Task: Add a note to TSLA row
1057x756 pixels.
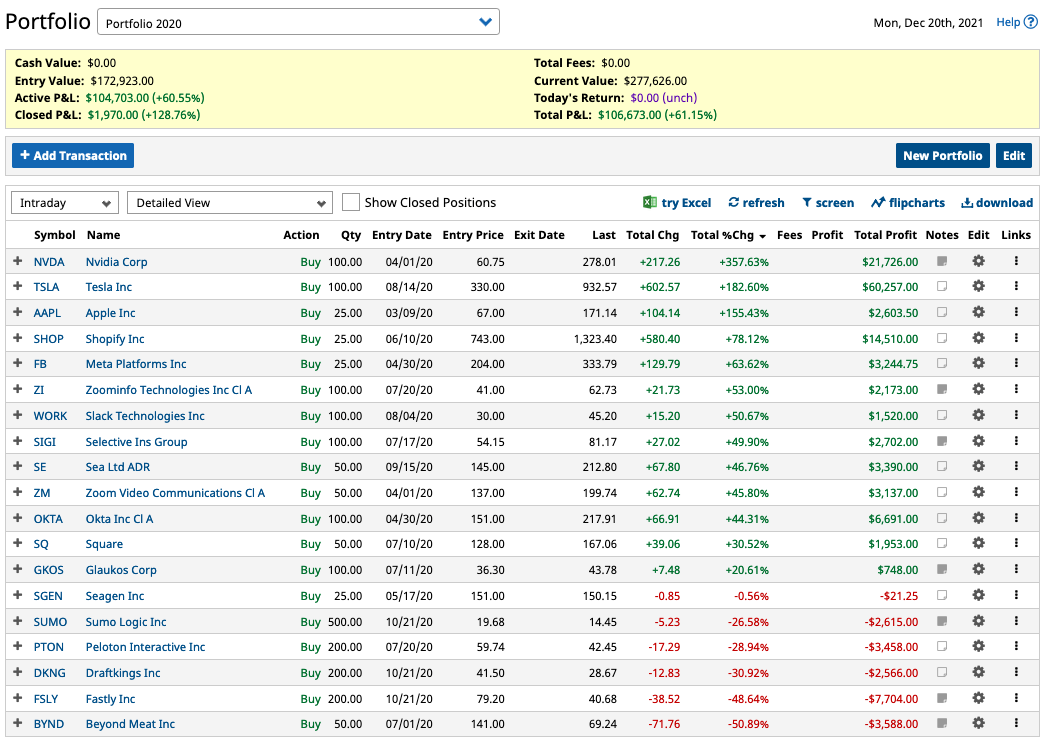Action: [942, 286]
